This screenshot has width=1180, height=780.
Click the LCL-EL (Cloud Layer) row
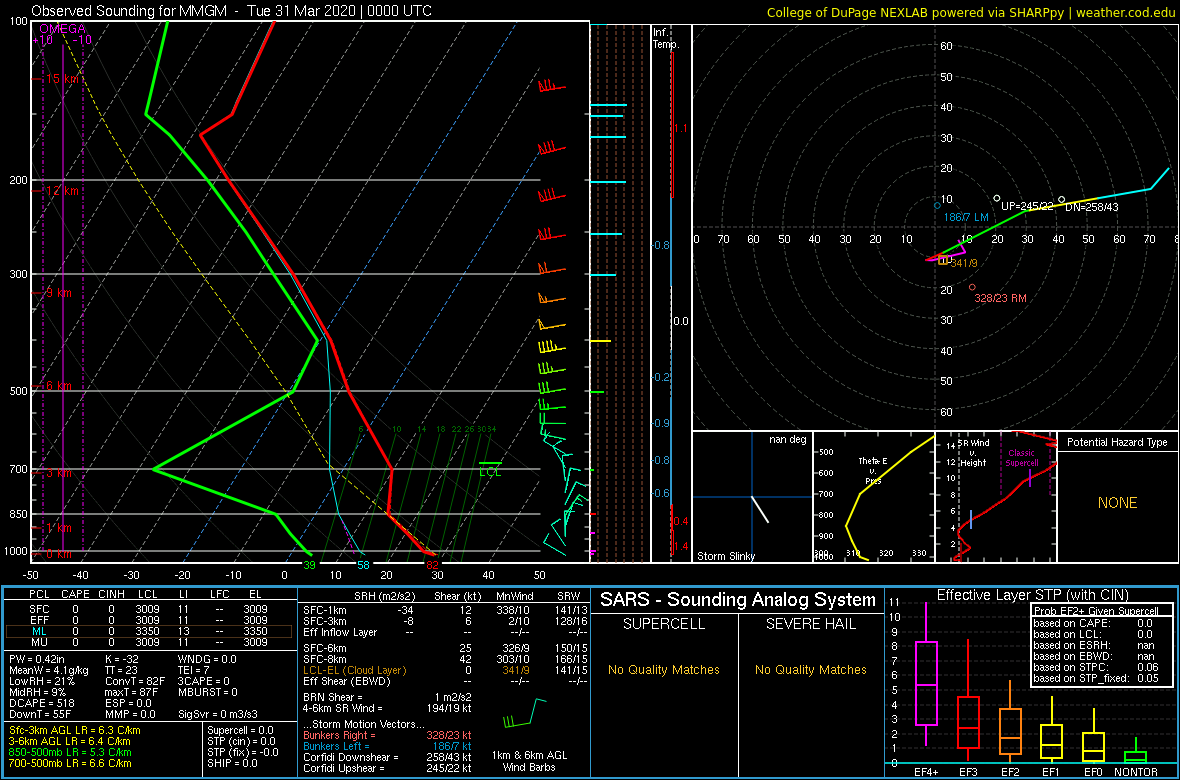click(x=444, y=670)
